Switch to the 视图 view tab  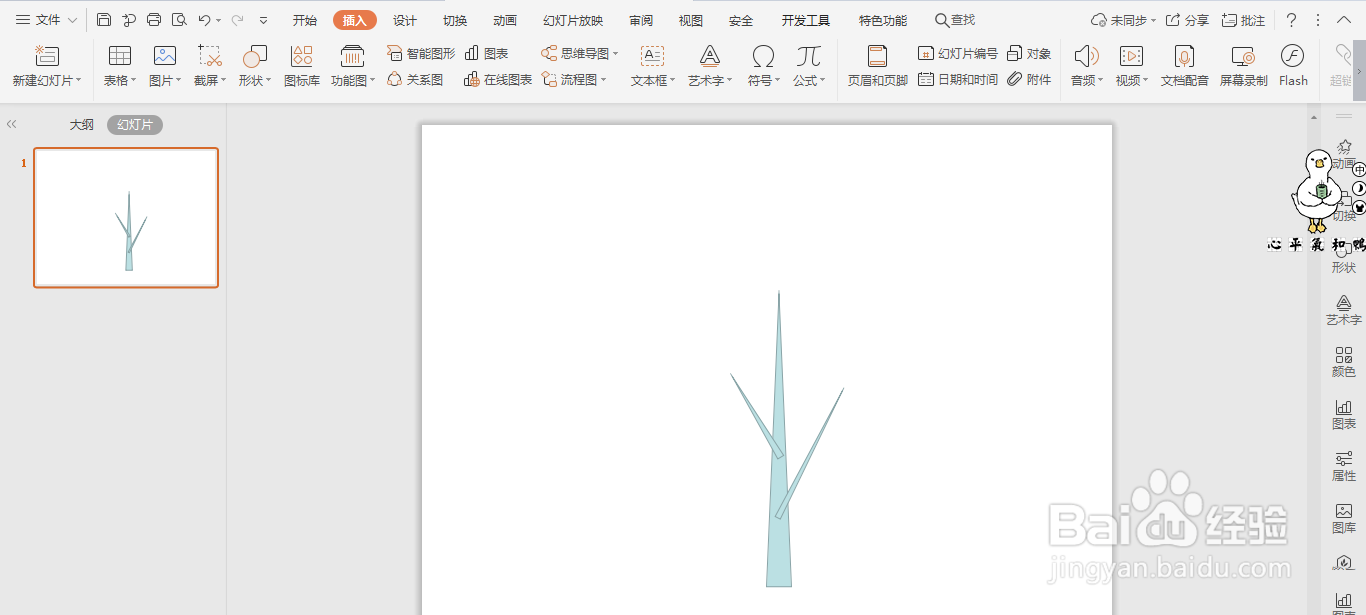[x=690, y=20]
